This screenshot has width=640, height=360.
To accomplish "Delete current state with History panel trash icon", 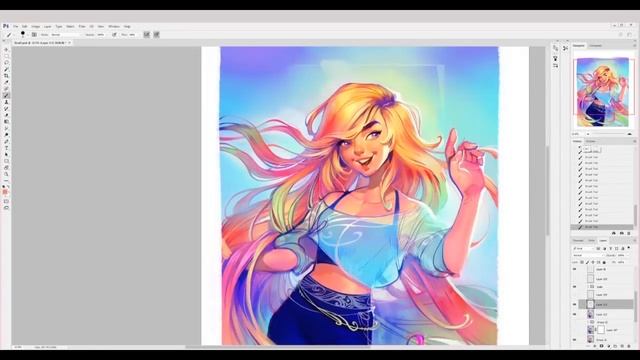I will tap(629, 233).
